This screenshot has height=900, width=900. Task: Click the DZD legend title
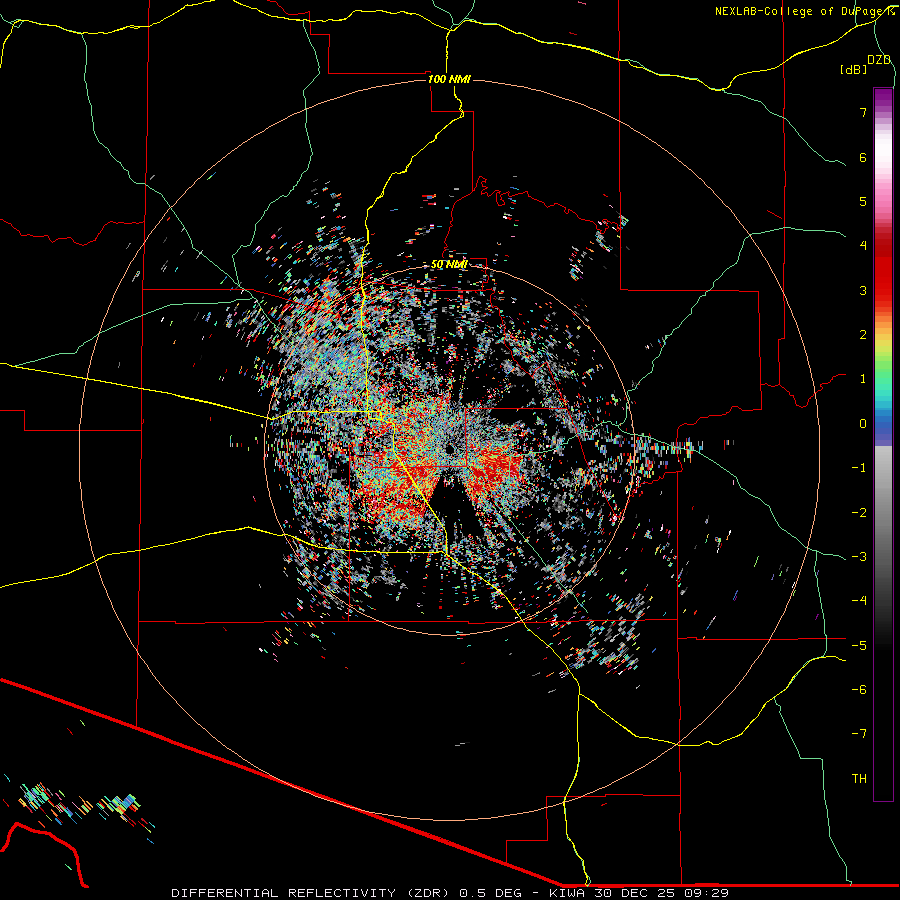tap(879, 60)
